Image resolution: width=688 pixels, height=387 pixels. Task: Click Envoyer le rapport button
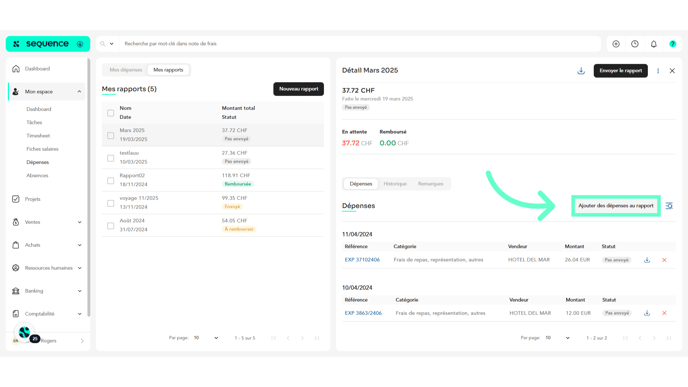point(620,71)
